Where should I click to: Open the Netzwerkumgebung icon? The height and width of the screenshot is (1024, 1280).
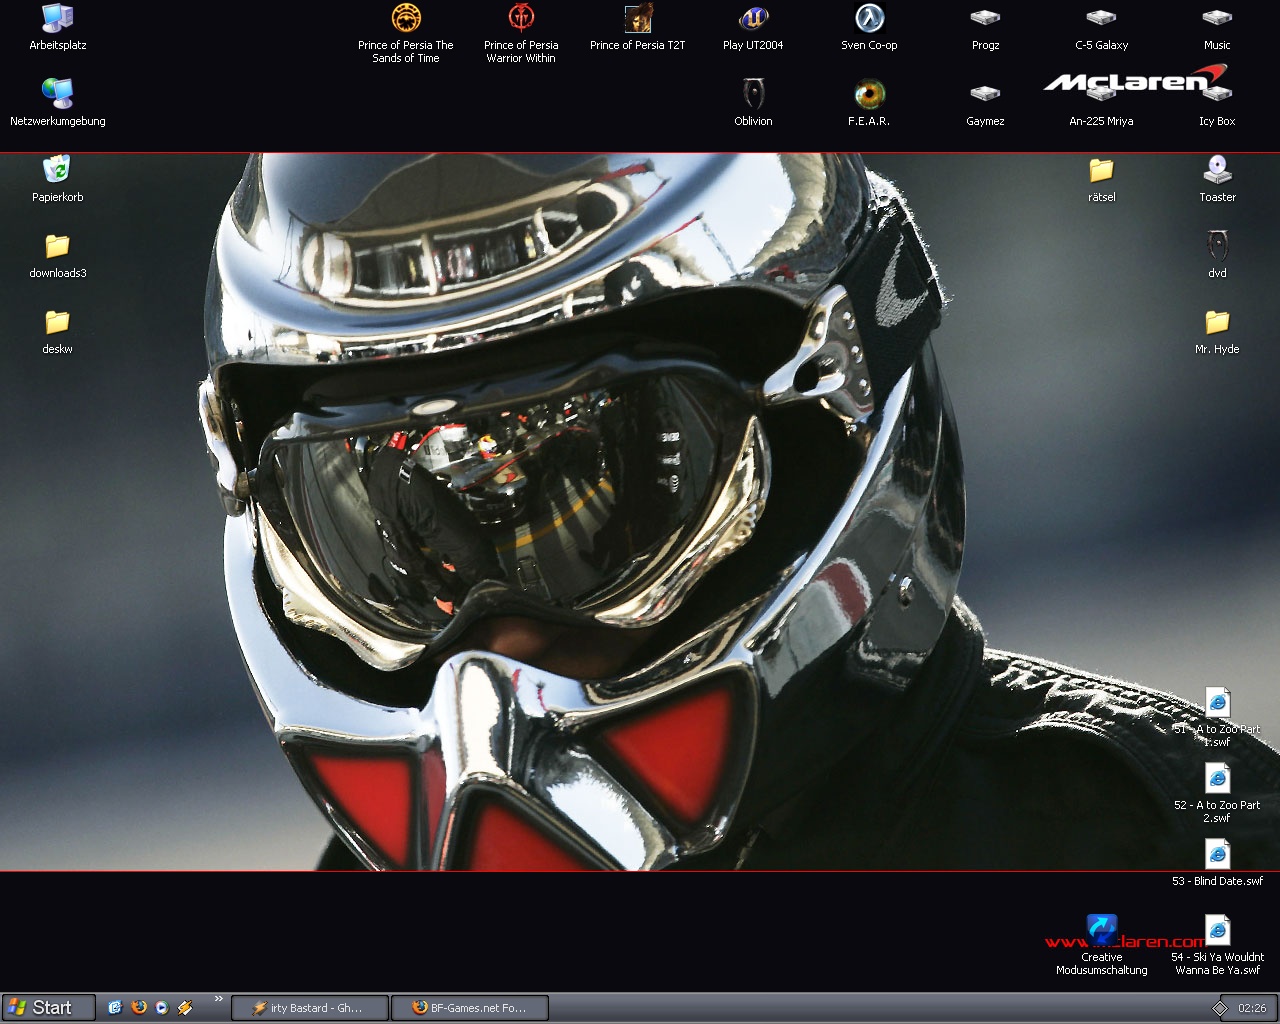tap(57, 103)
